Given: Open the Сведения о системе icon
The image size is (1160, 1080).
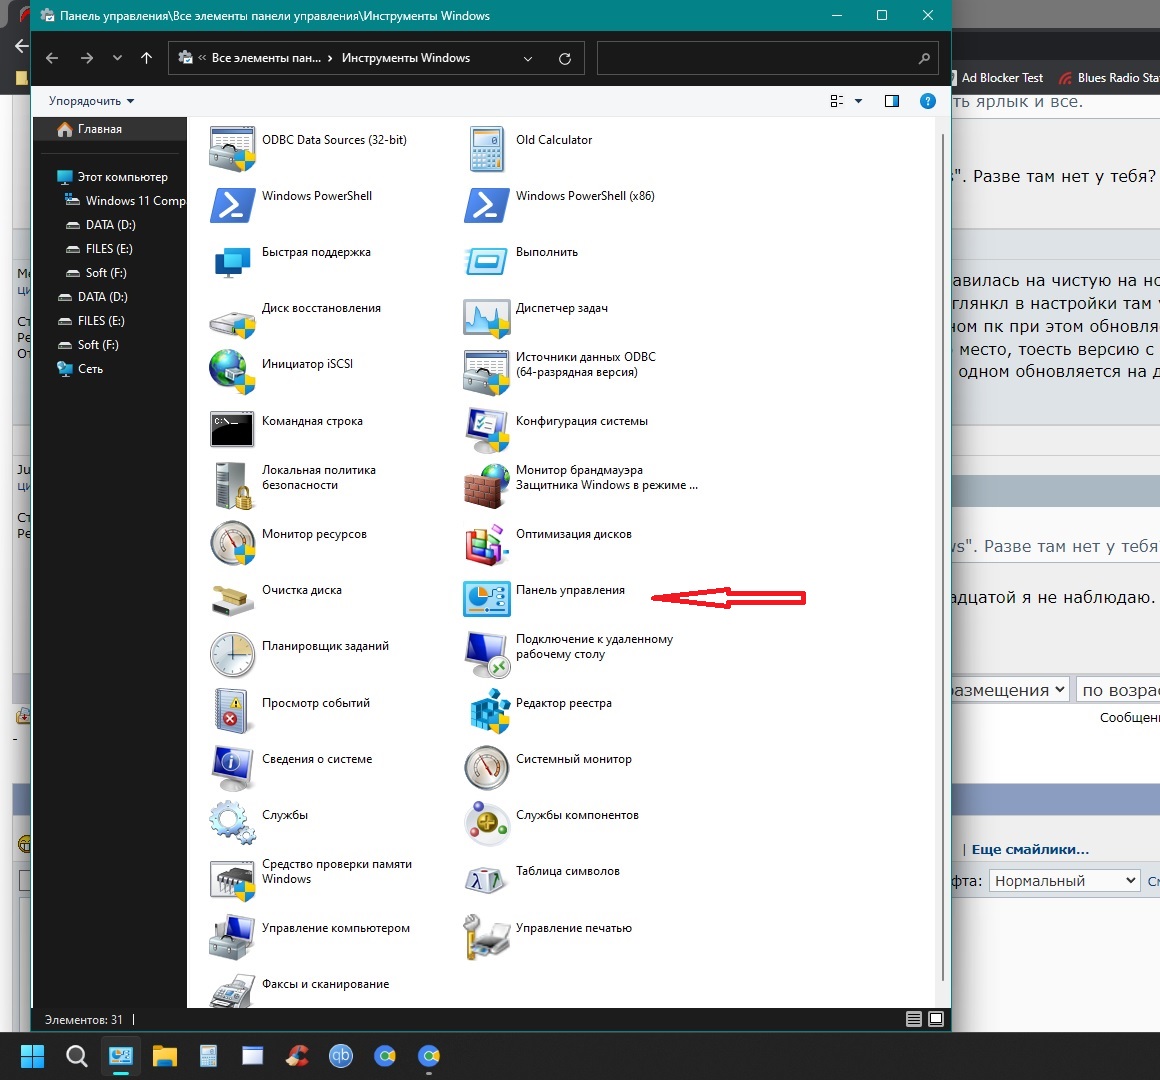Looking at the screenshot, I should (232, 768).
